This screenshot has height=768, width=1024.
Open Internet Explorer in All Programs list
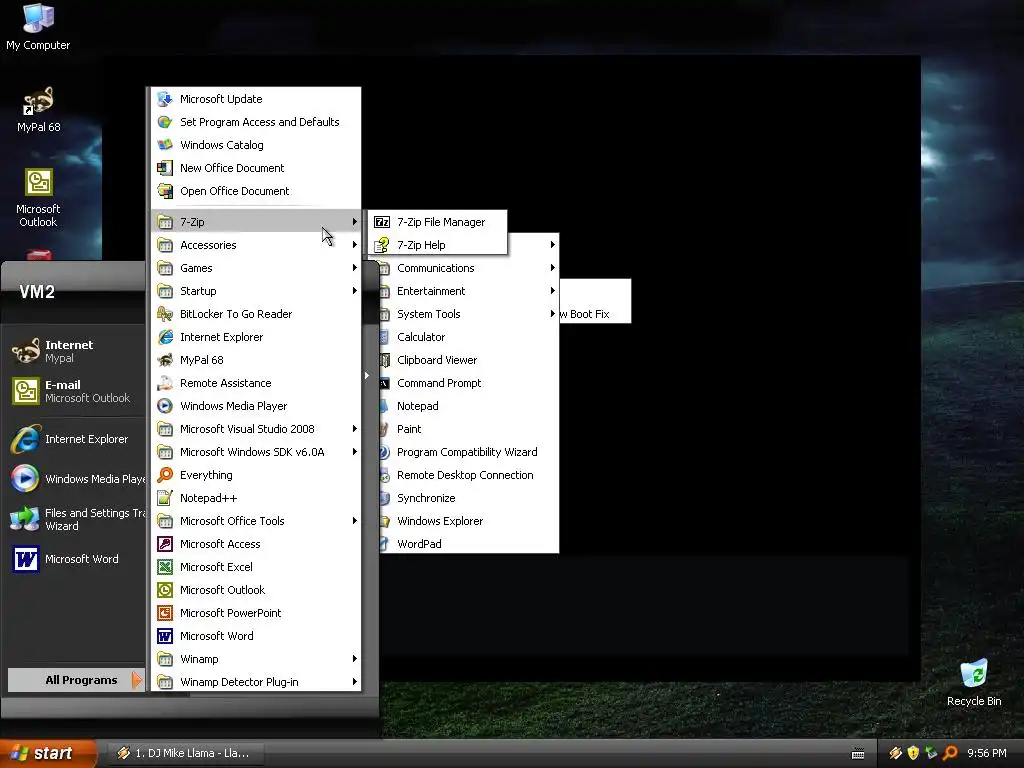pos(256,337)
